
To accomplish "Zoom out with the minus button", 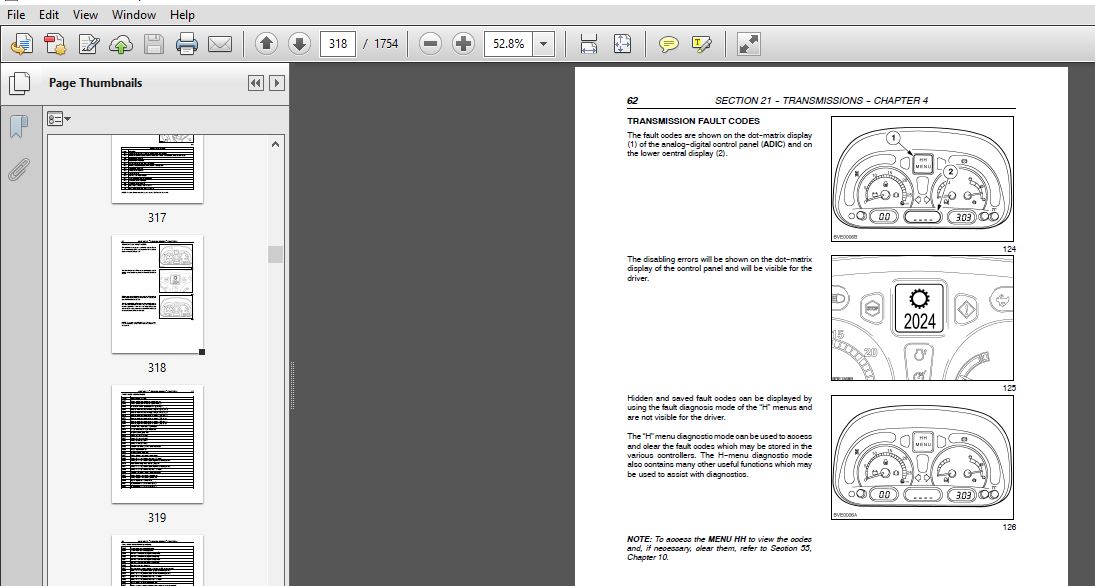I will [x=430, y=44].
